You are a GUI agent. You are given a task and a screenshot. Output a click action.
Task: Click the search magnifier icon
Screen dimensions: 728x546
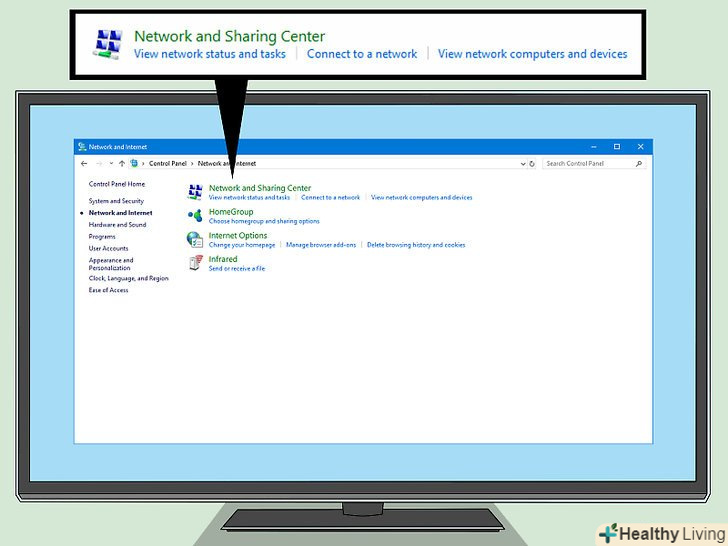(x=639, y=163)
